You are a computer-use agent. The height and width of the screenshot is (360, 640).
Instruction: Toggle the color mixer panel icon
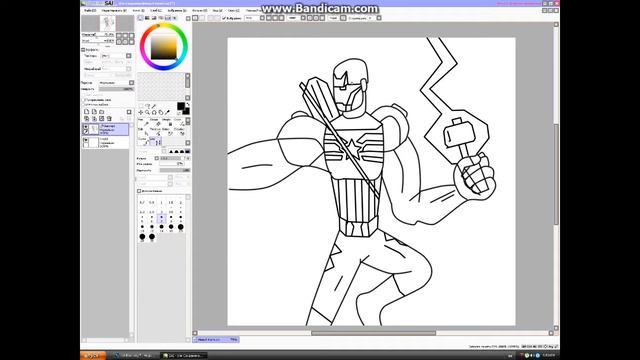(161, 18)
